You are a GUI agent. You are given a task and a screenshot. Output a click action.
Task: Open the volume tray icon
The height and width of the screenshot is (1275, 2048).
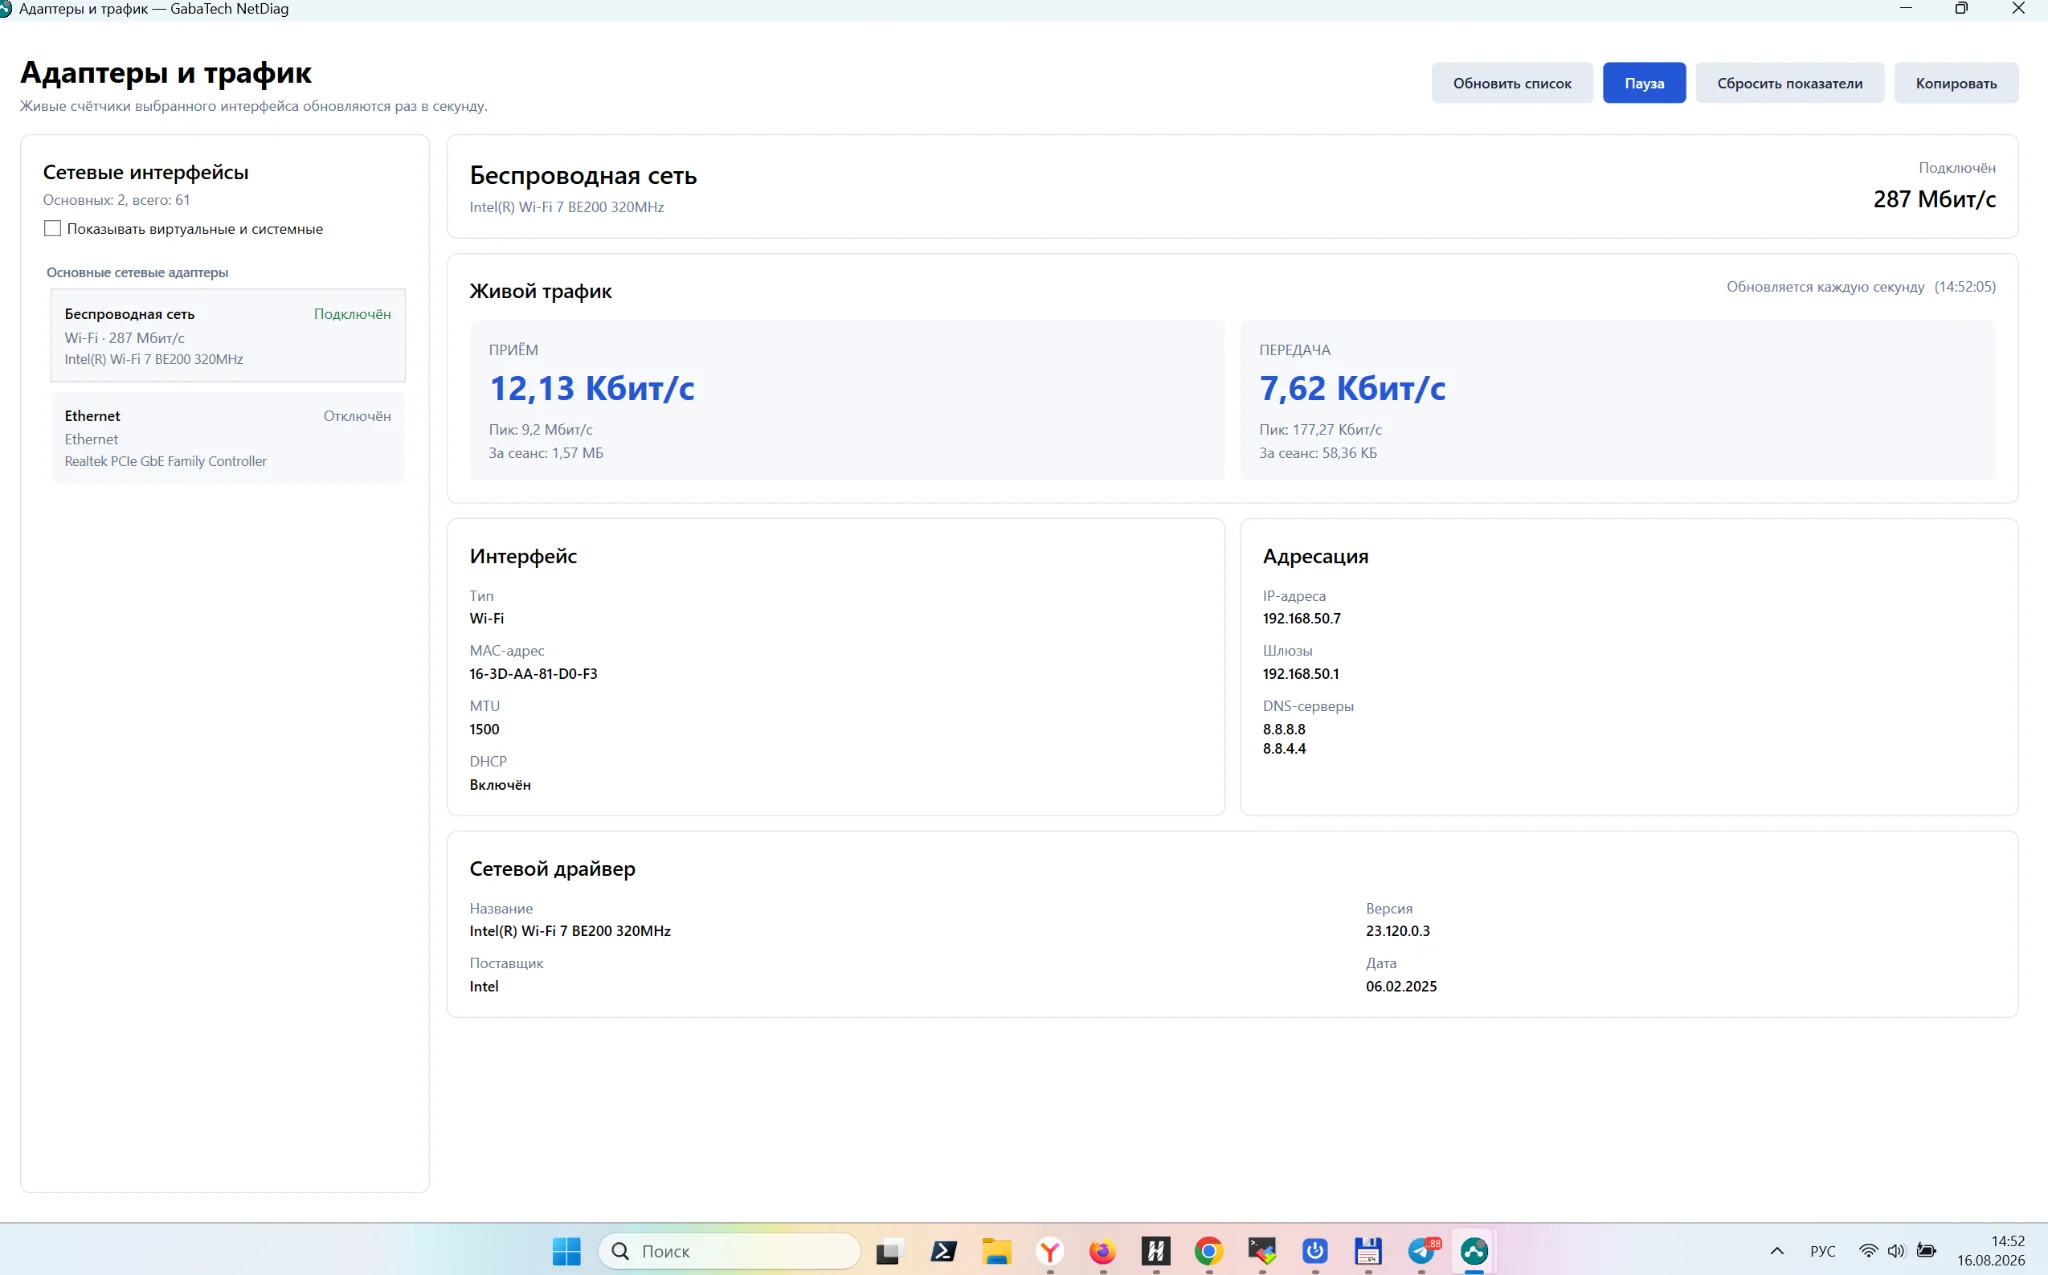pos(1896,1251)
